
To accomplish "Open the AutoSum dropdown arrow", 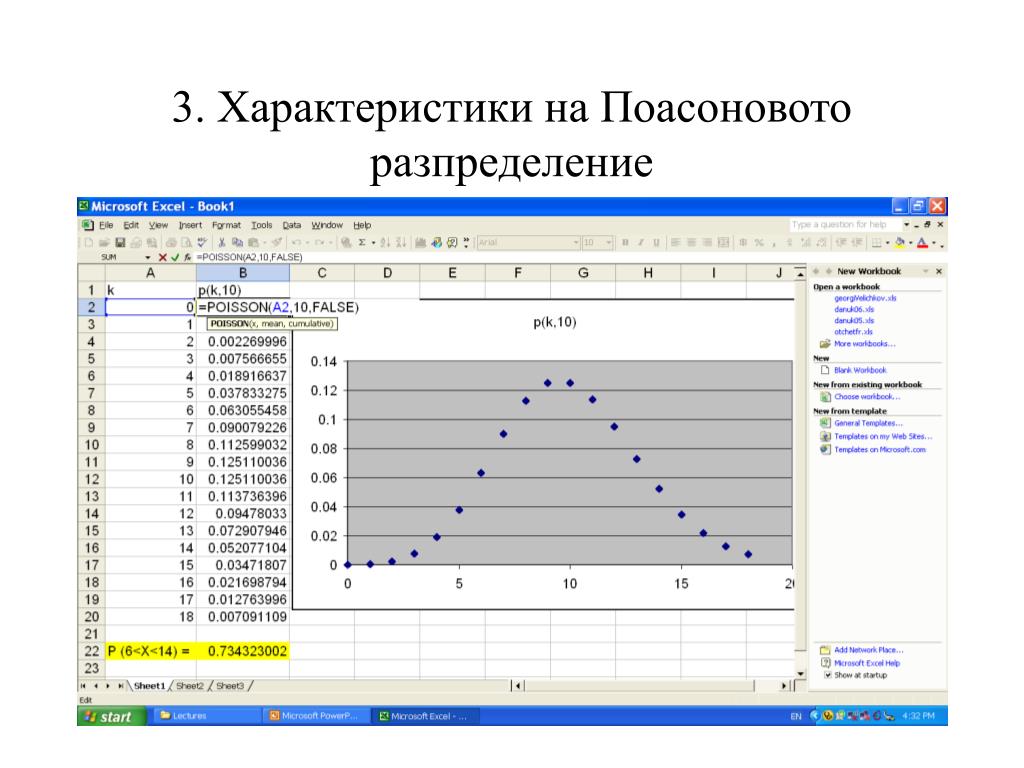I will click(x=374, y=242).
